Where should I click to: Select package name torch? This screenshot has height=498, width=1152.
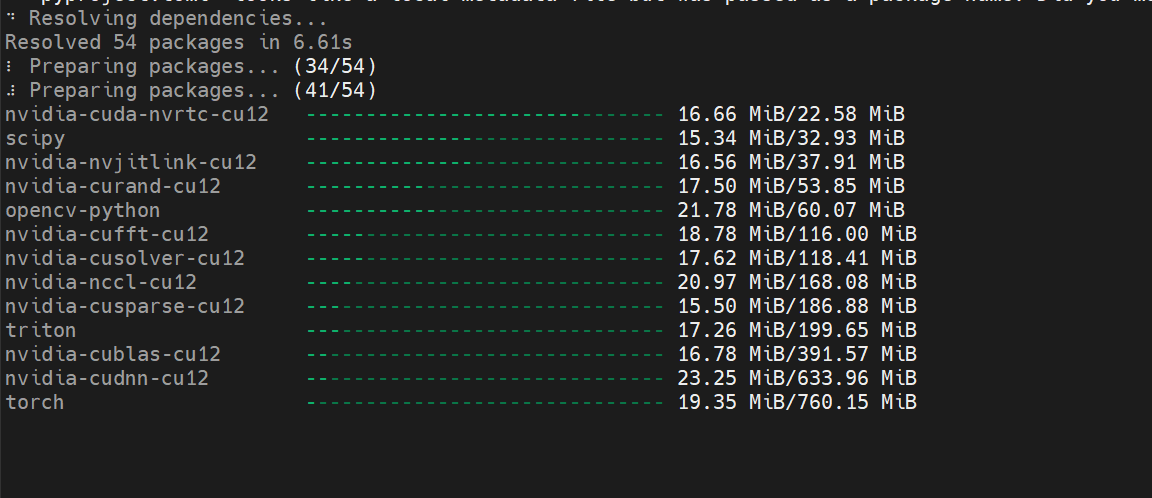click(x=35, y=403)
